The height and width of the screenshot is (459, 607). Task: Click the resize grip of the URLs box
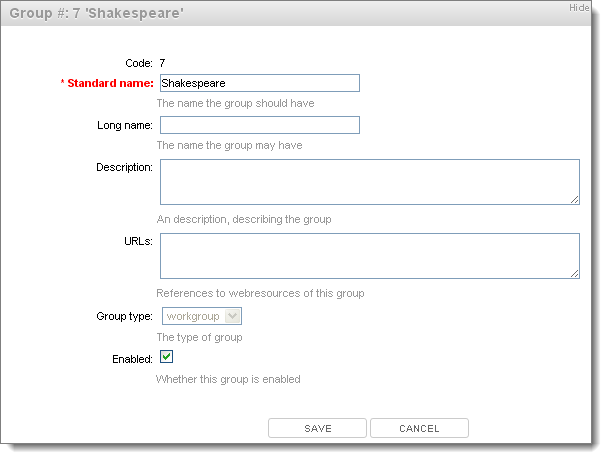[x=574, y=273]
